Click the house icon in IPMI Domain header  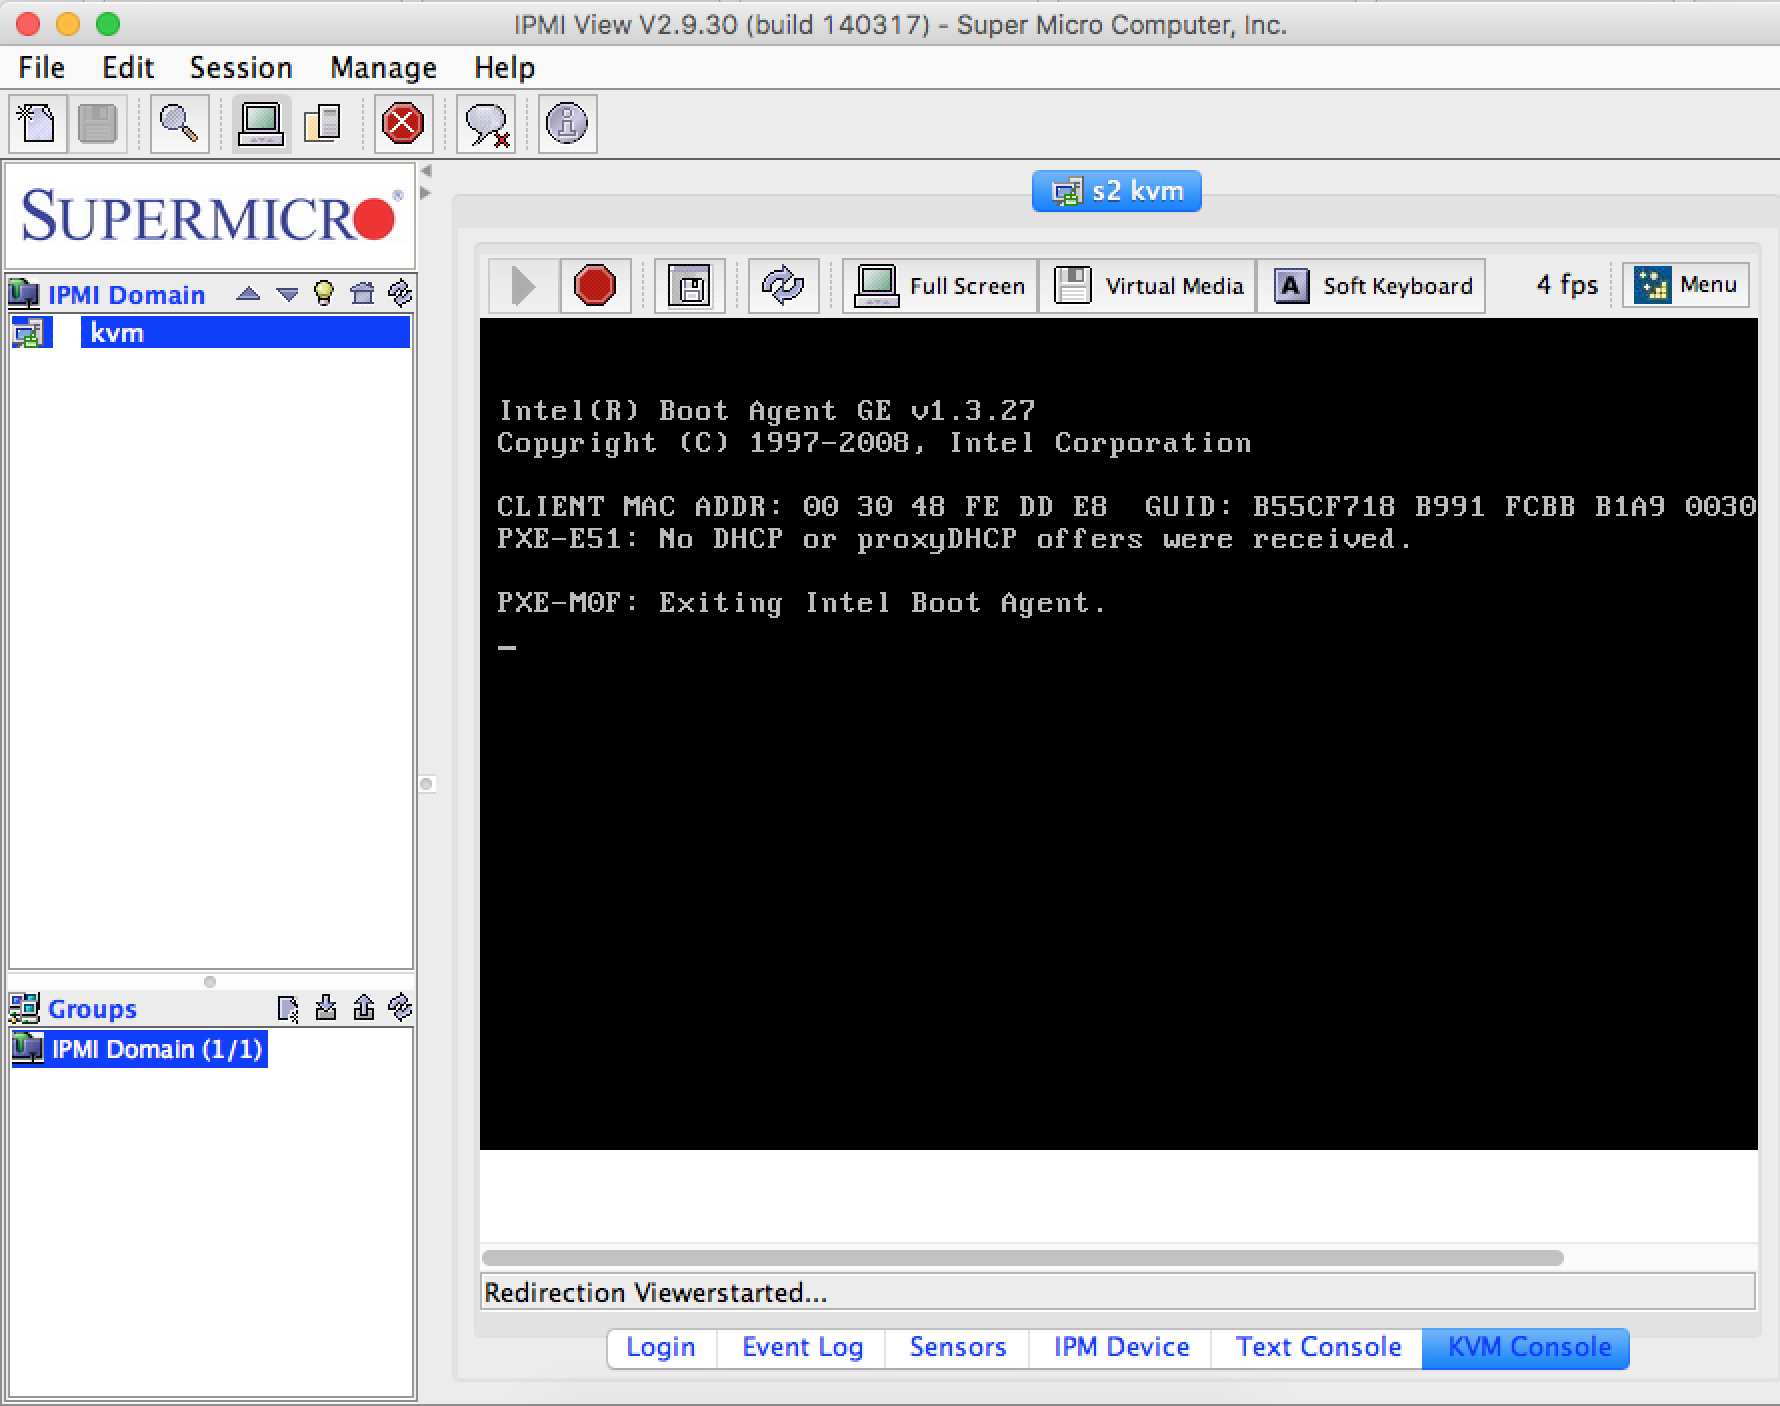pyautogui.click(x=362, y=293)
